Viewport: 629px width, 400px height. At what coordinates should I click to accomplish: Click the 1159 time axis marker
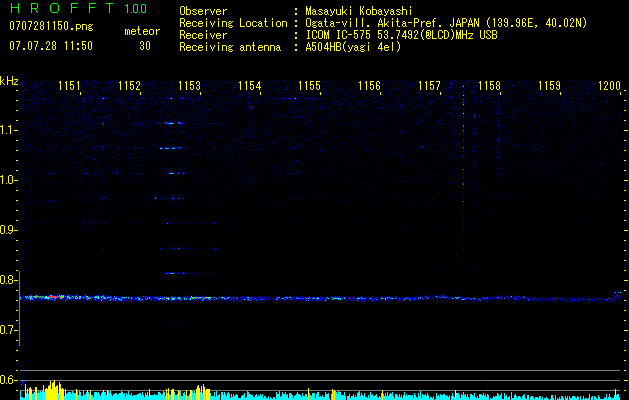[x=550, y=86]
